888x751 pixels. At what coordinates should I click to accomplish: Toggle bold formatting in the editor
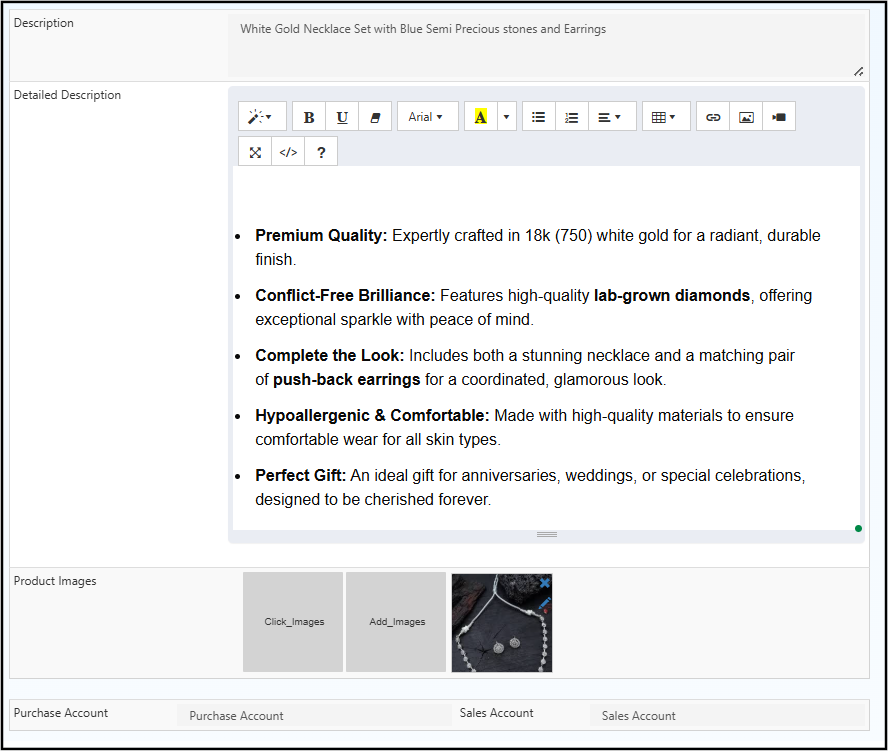click(309, 117)
